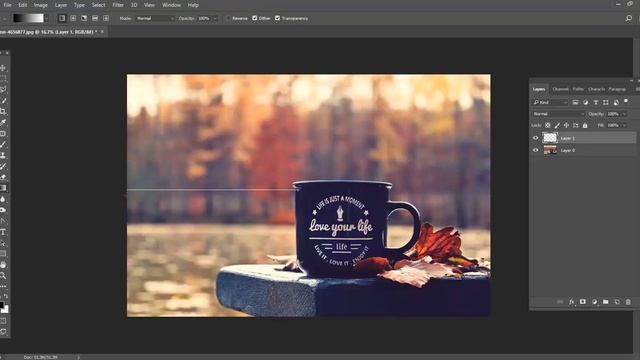Select the Quick Selection wand tool
Image resolution: width=640 pixels, height=360 pixels.
[3, 100]
